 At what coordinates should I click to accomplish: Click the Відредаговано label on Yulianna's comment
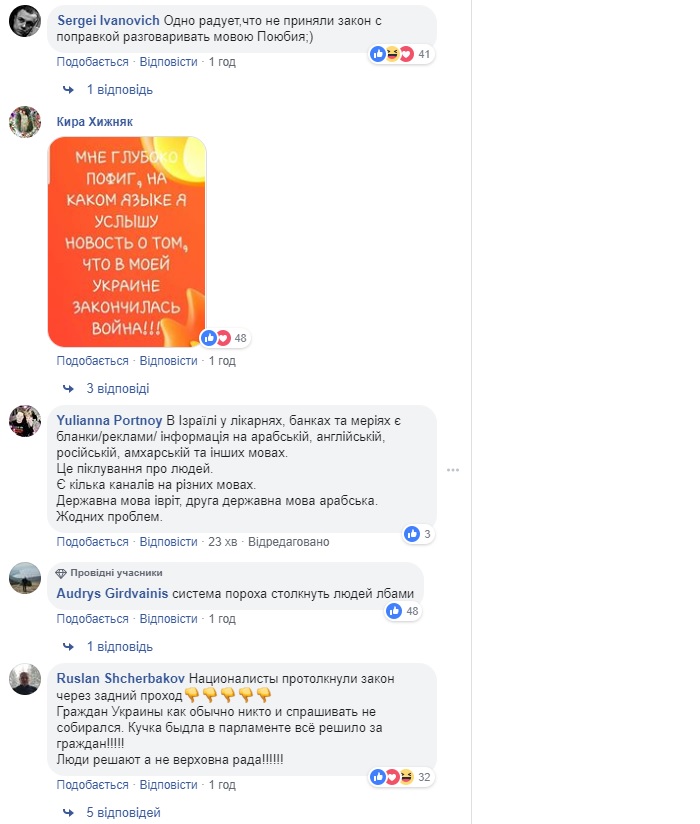point(289,542)
